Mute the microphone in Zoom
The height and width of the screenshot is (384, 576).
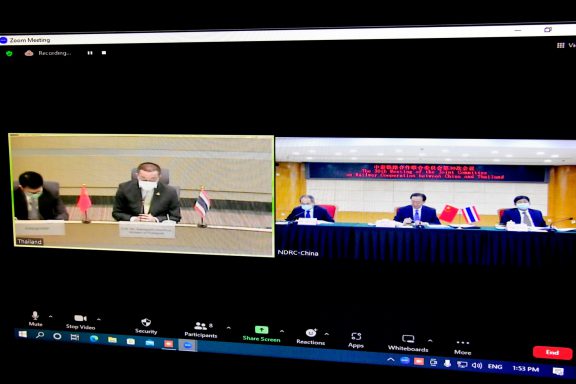(35, 319)
